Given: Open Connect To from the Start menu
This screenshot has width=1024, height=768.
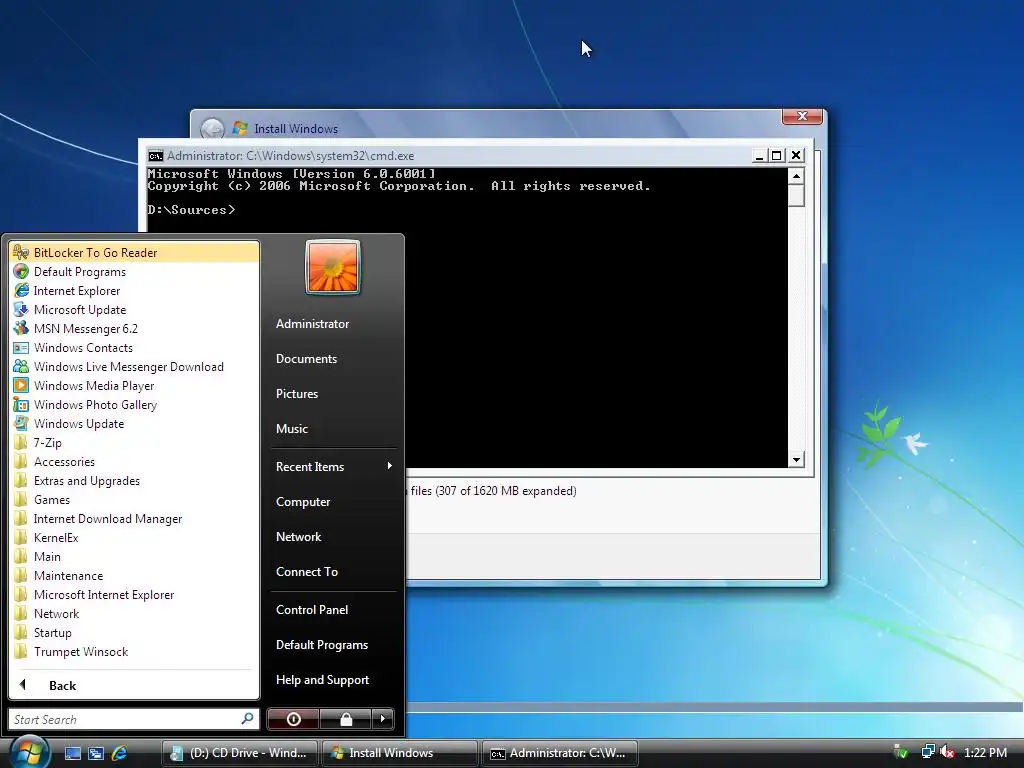Looking at the screenshot, I should coord(332,571).
